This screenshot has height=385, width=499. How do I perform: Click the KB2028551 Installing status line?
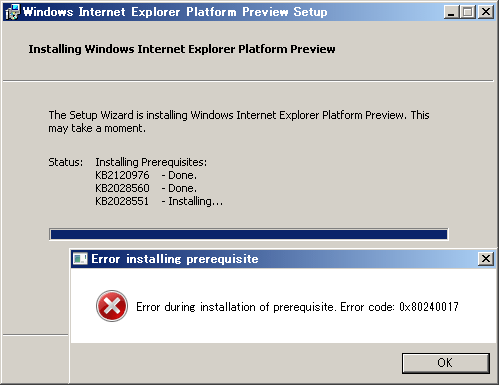coord(159,201)
